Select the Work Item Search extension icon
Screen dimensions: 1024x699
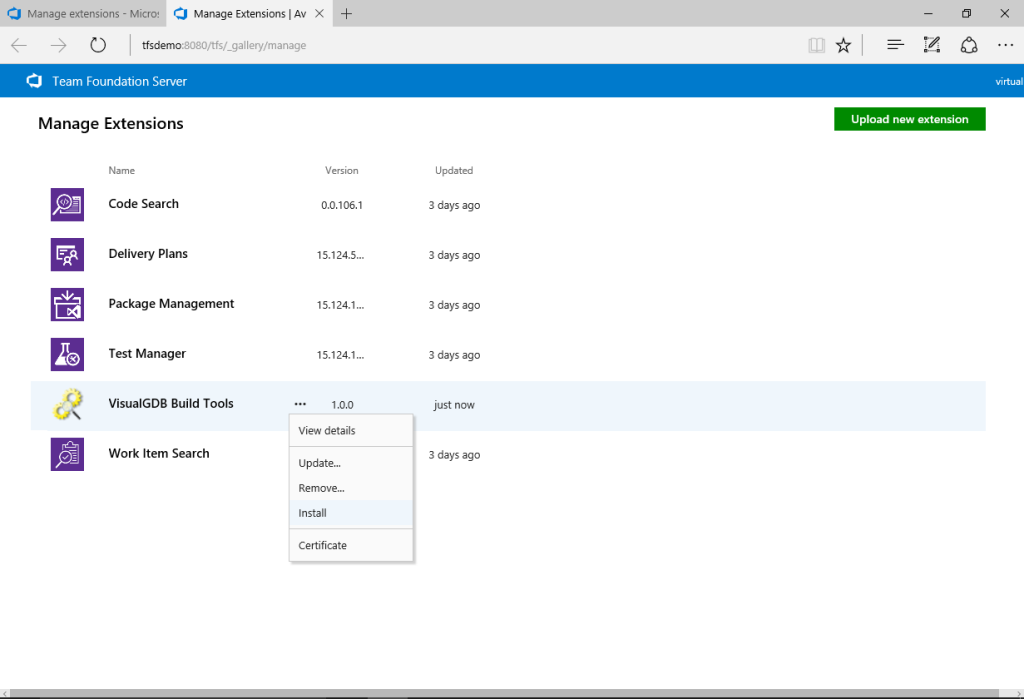click(x=67, y=454)
